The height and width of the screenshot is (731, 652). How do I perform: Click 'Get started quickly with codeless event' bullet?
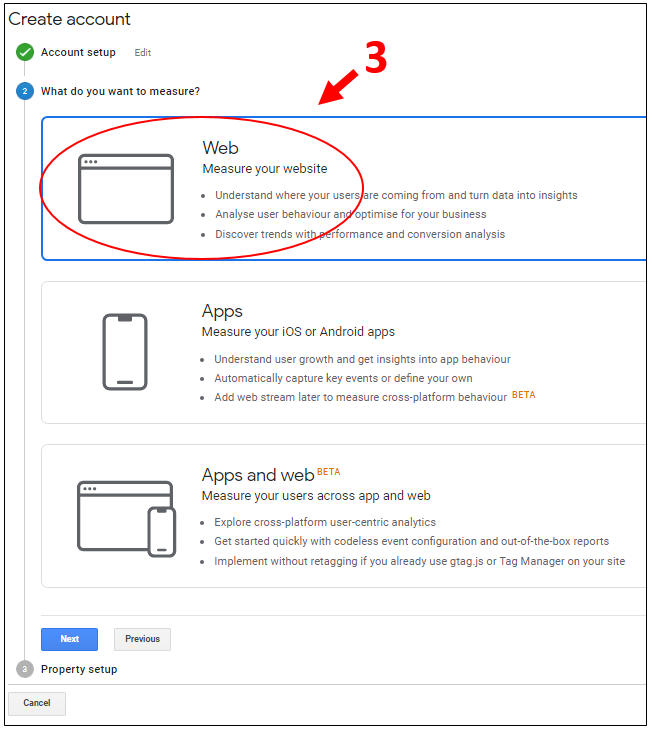pyautogui.click(x=412, y=541)
